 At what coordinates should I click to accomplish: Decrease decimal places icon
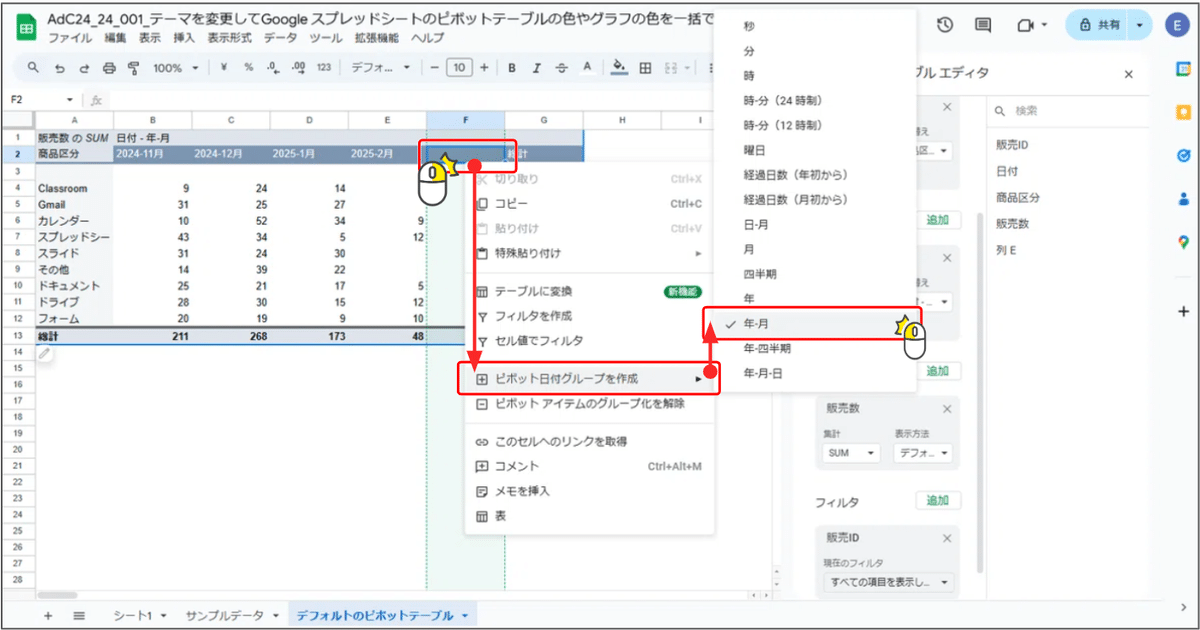273,68
